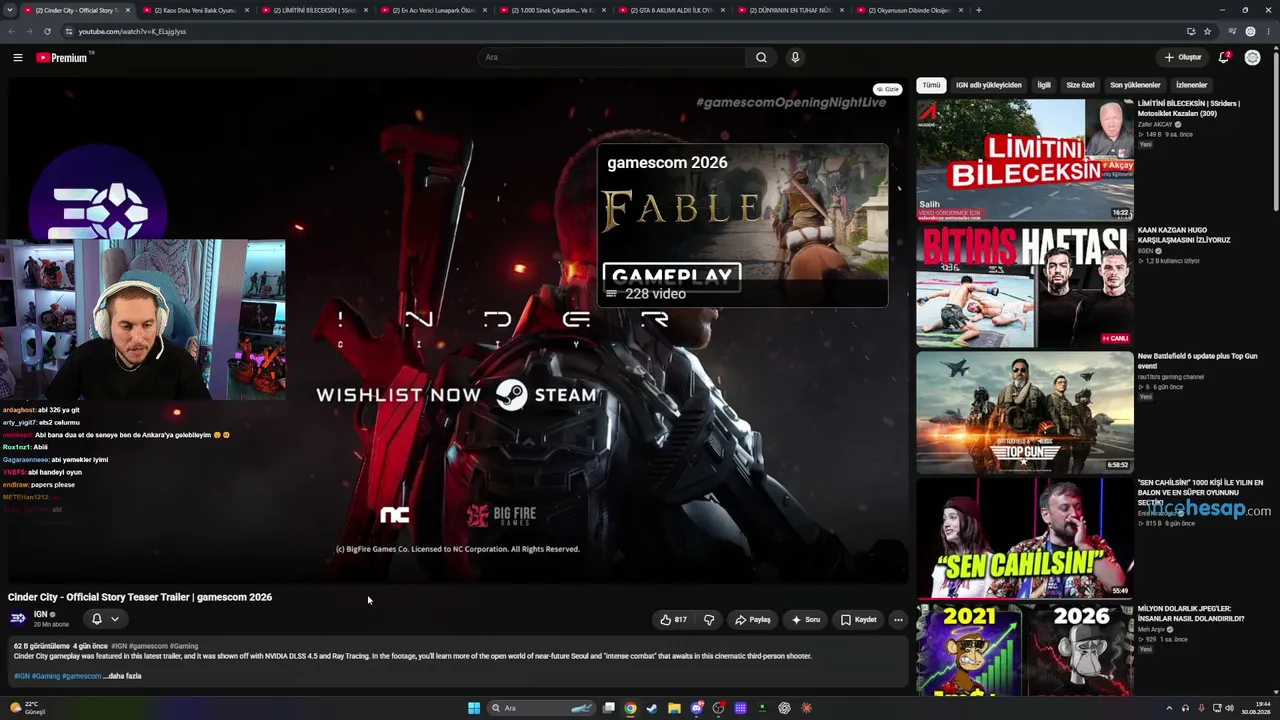Open the Windows Start menu

coord(474,708)
